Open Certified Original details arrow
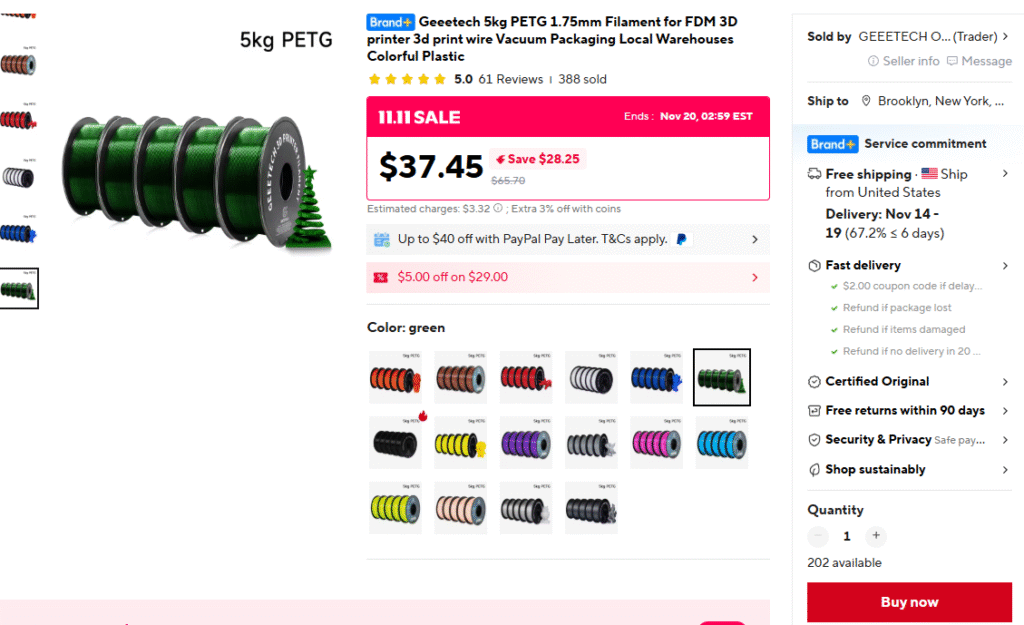 1005,382
